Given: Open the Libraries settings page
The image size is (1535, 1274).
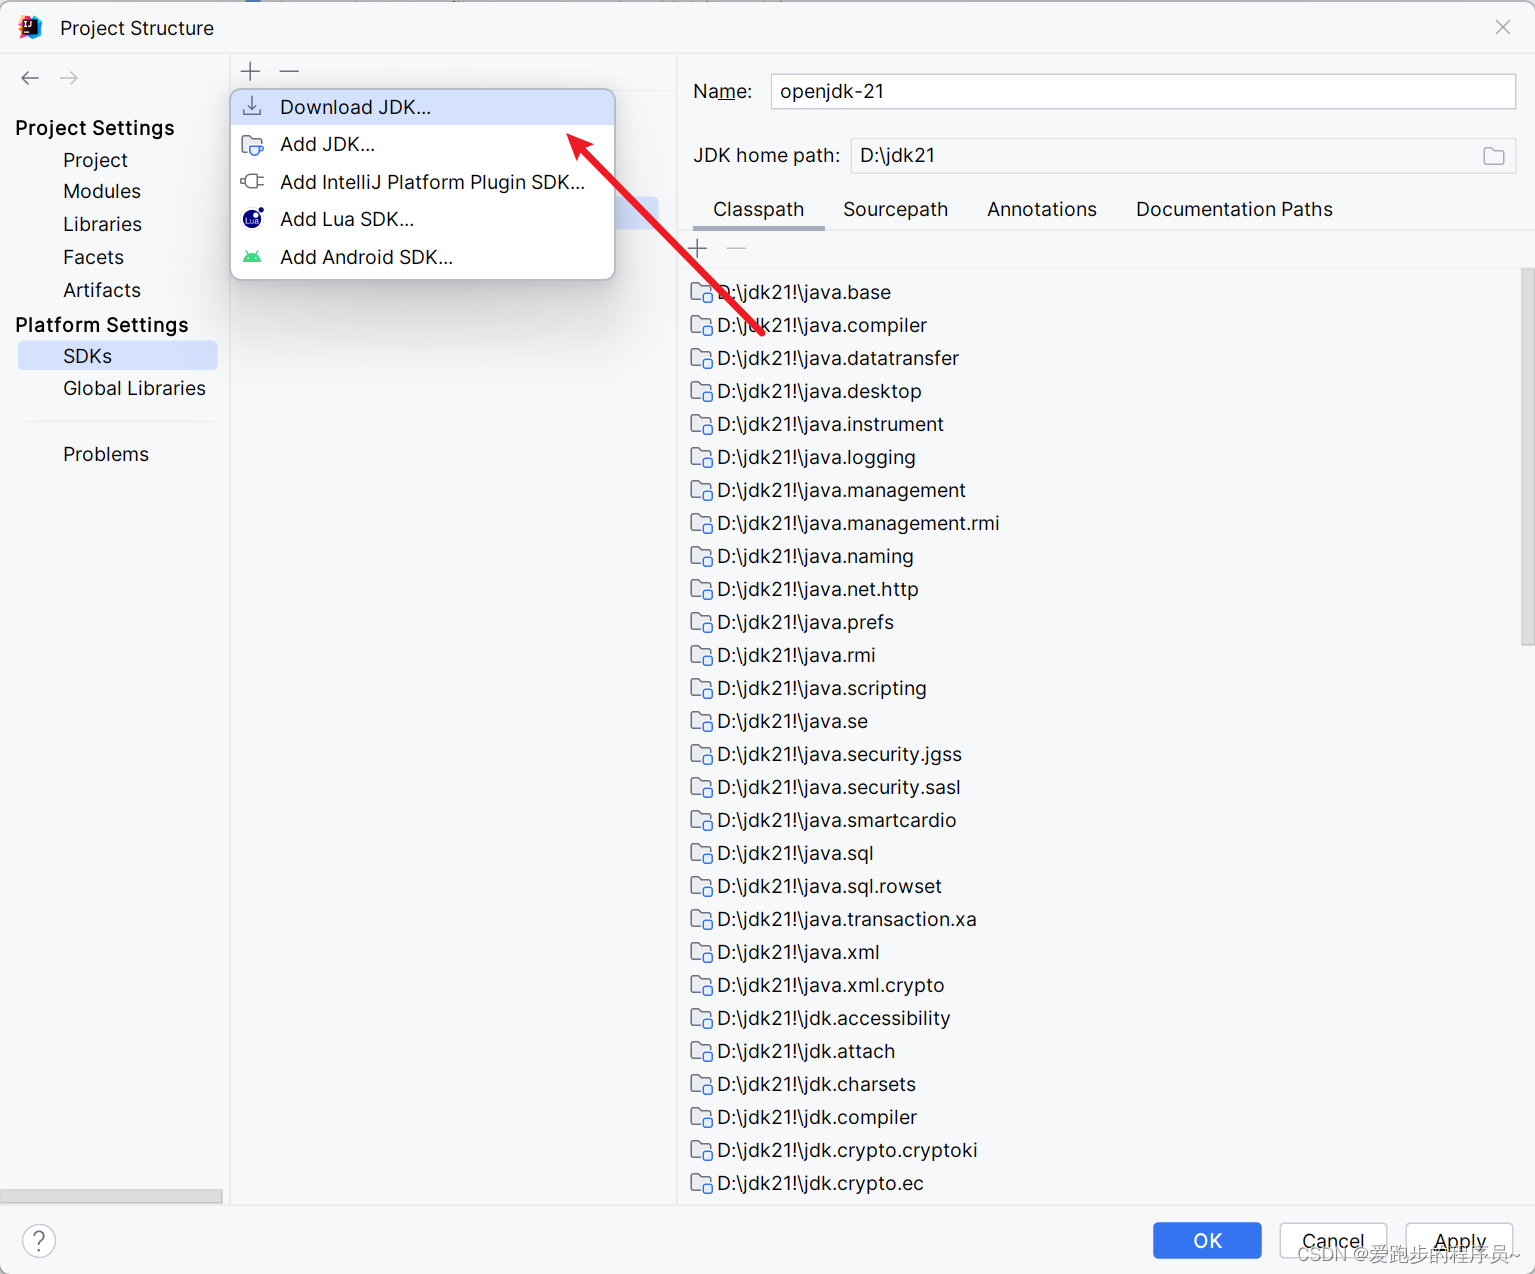Looking at the screenshot, I should tap(102, 224).
